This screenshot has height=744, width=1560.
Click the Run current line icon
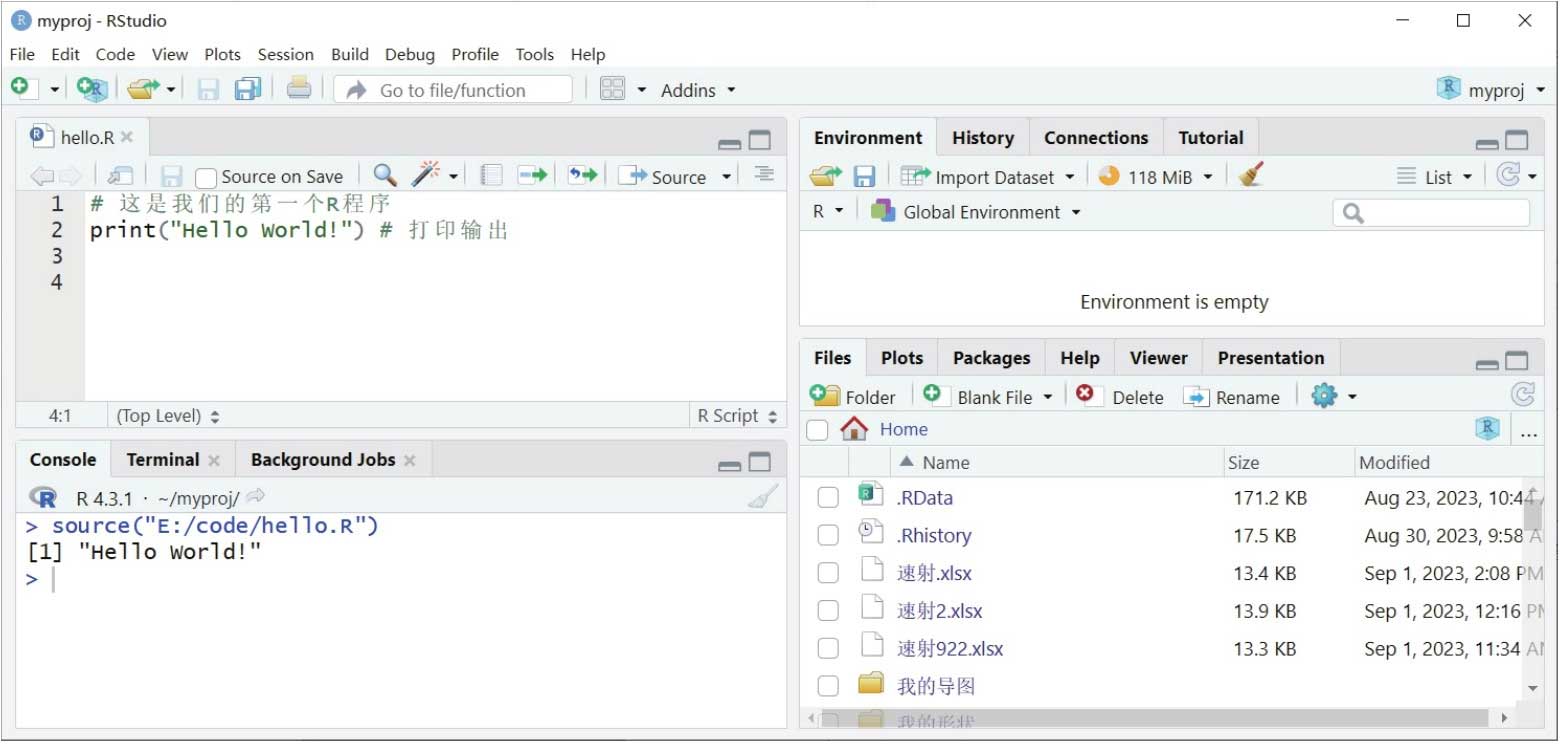[532, 176]
